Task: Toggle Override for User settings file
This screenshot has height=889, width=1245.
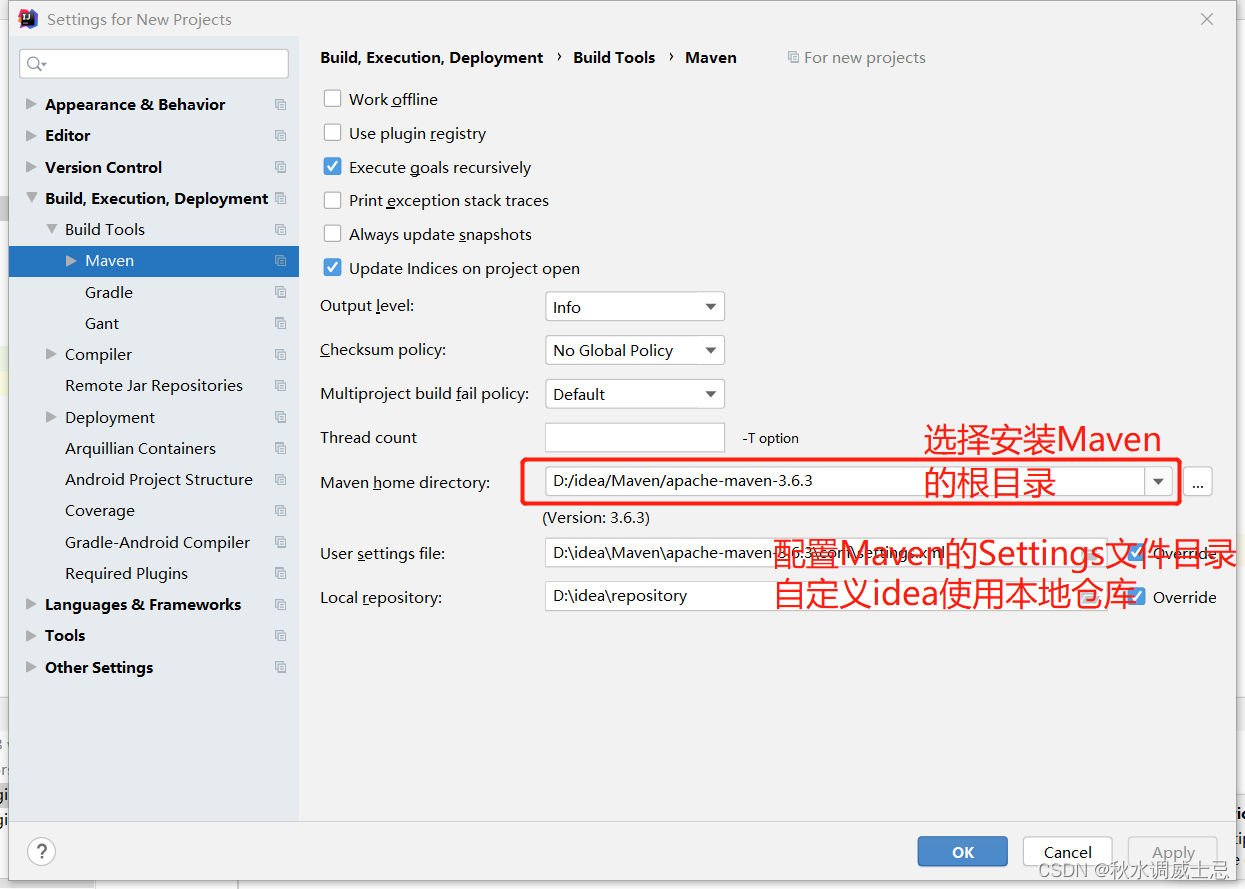Action: coord(1136,553)
